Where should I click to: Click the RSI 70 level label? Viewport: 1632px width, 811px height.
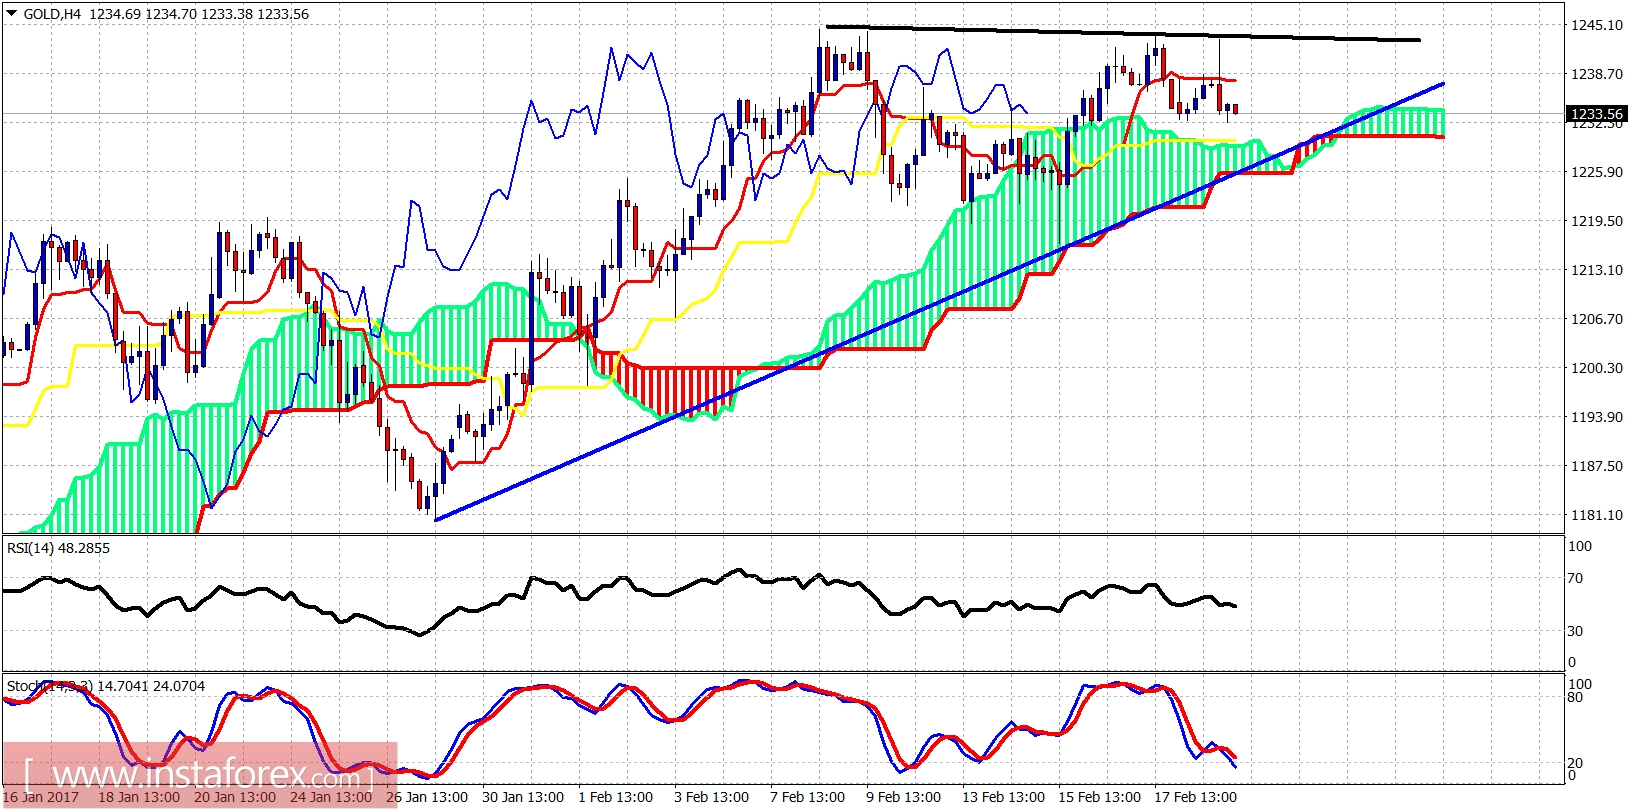[1575, 578]
